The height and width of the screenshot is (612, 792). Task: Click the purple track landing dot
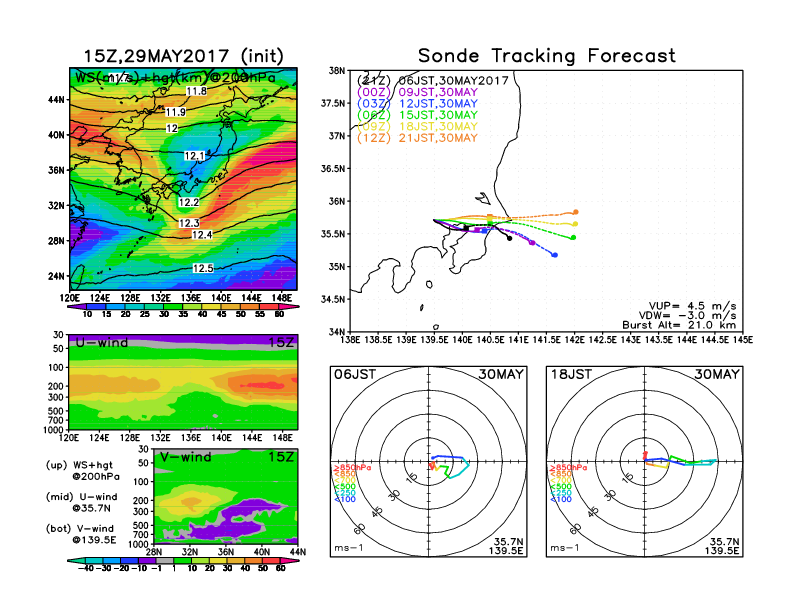point(532,243)
